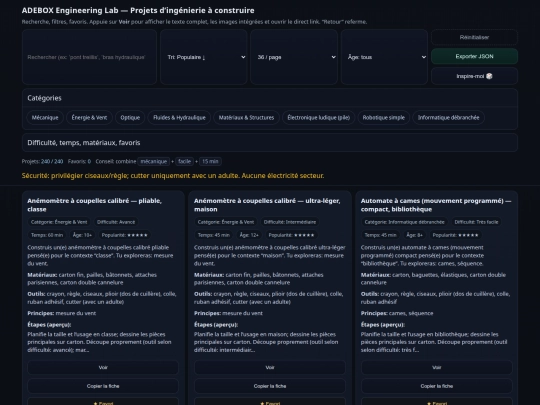The image size is (540, 405).
Task: Click Exporter JSON button
Action: [474, 56]
